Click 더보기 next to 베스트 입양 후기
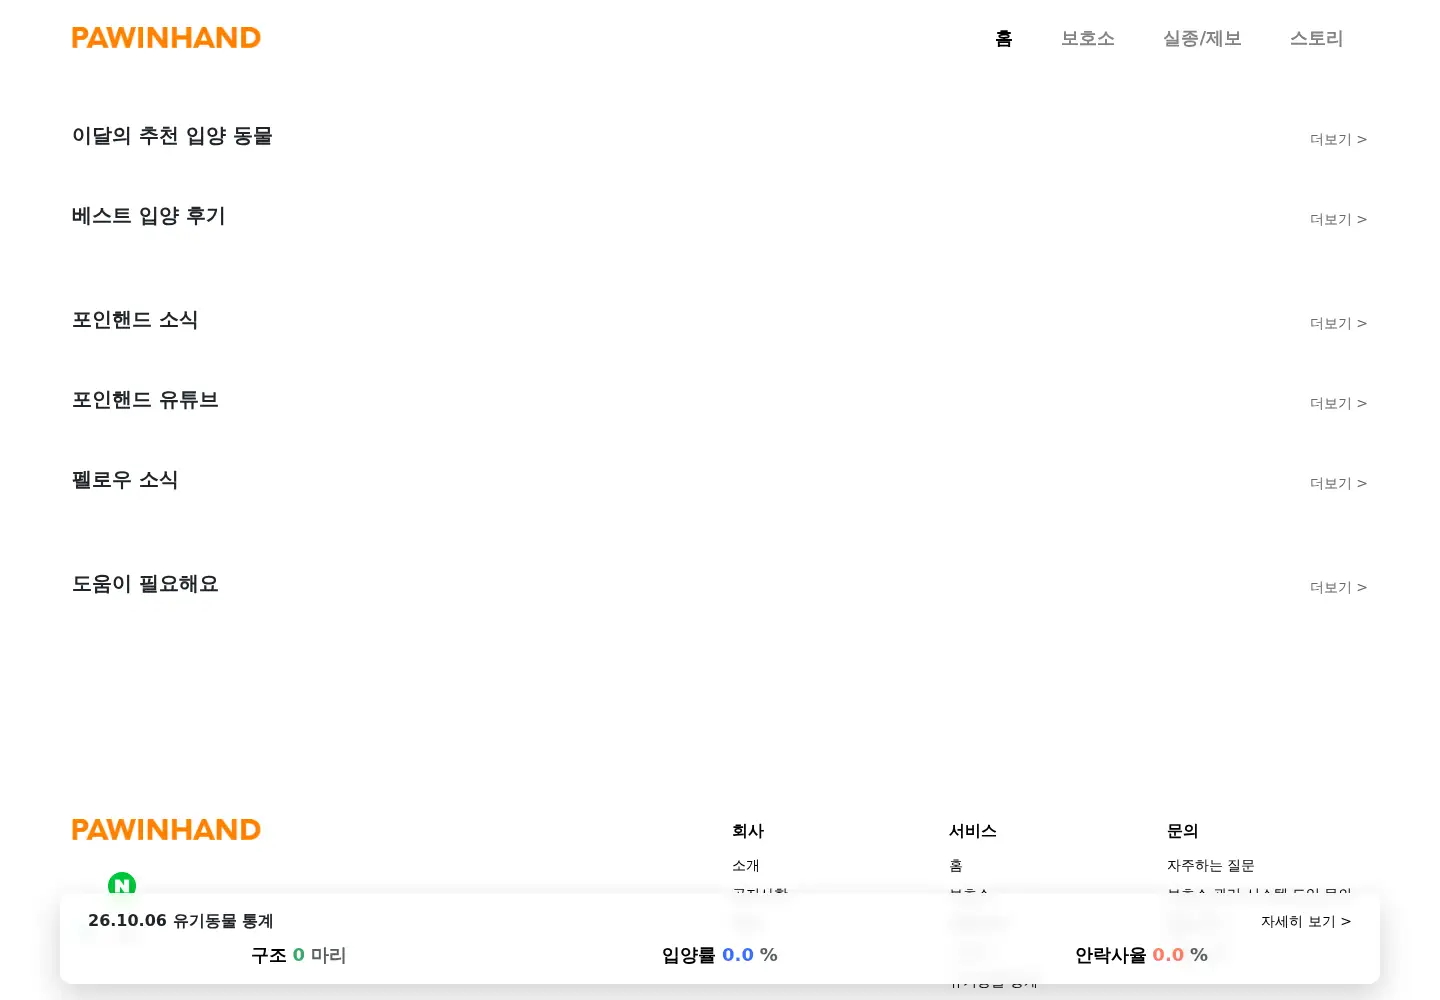 [x=1338, y=219]
